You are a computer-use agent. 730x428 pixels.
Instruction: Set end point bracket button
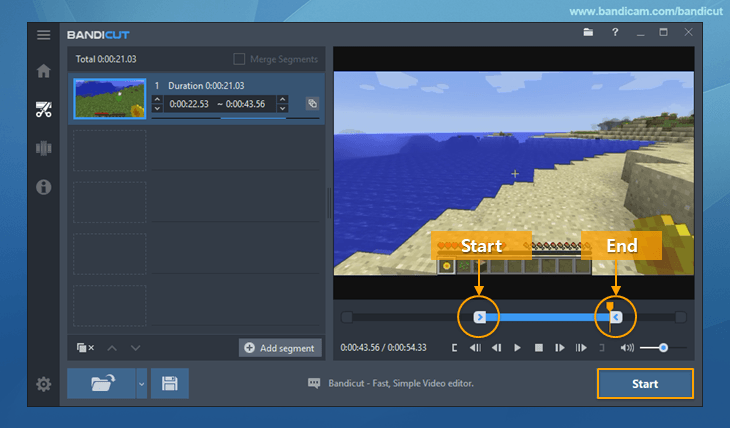click(602, 348)
